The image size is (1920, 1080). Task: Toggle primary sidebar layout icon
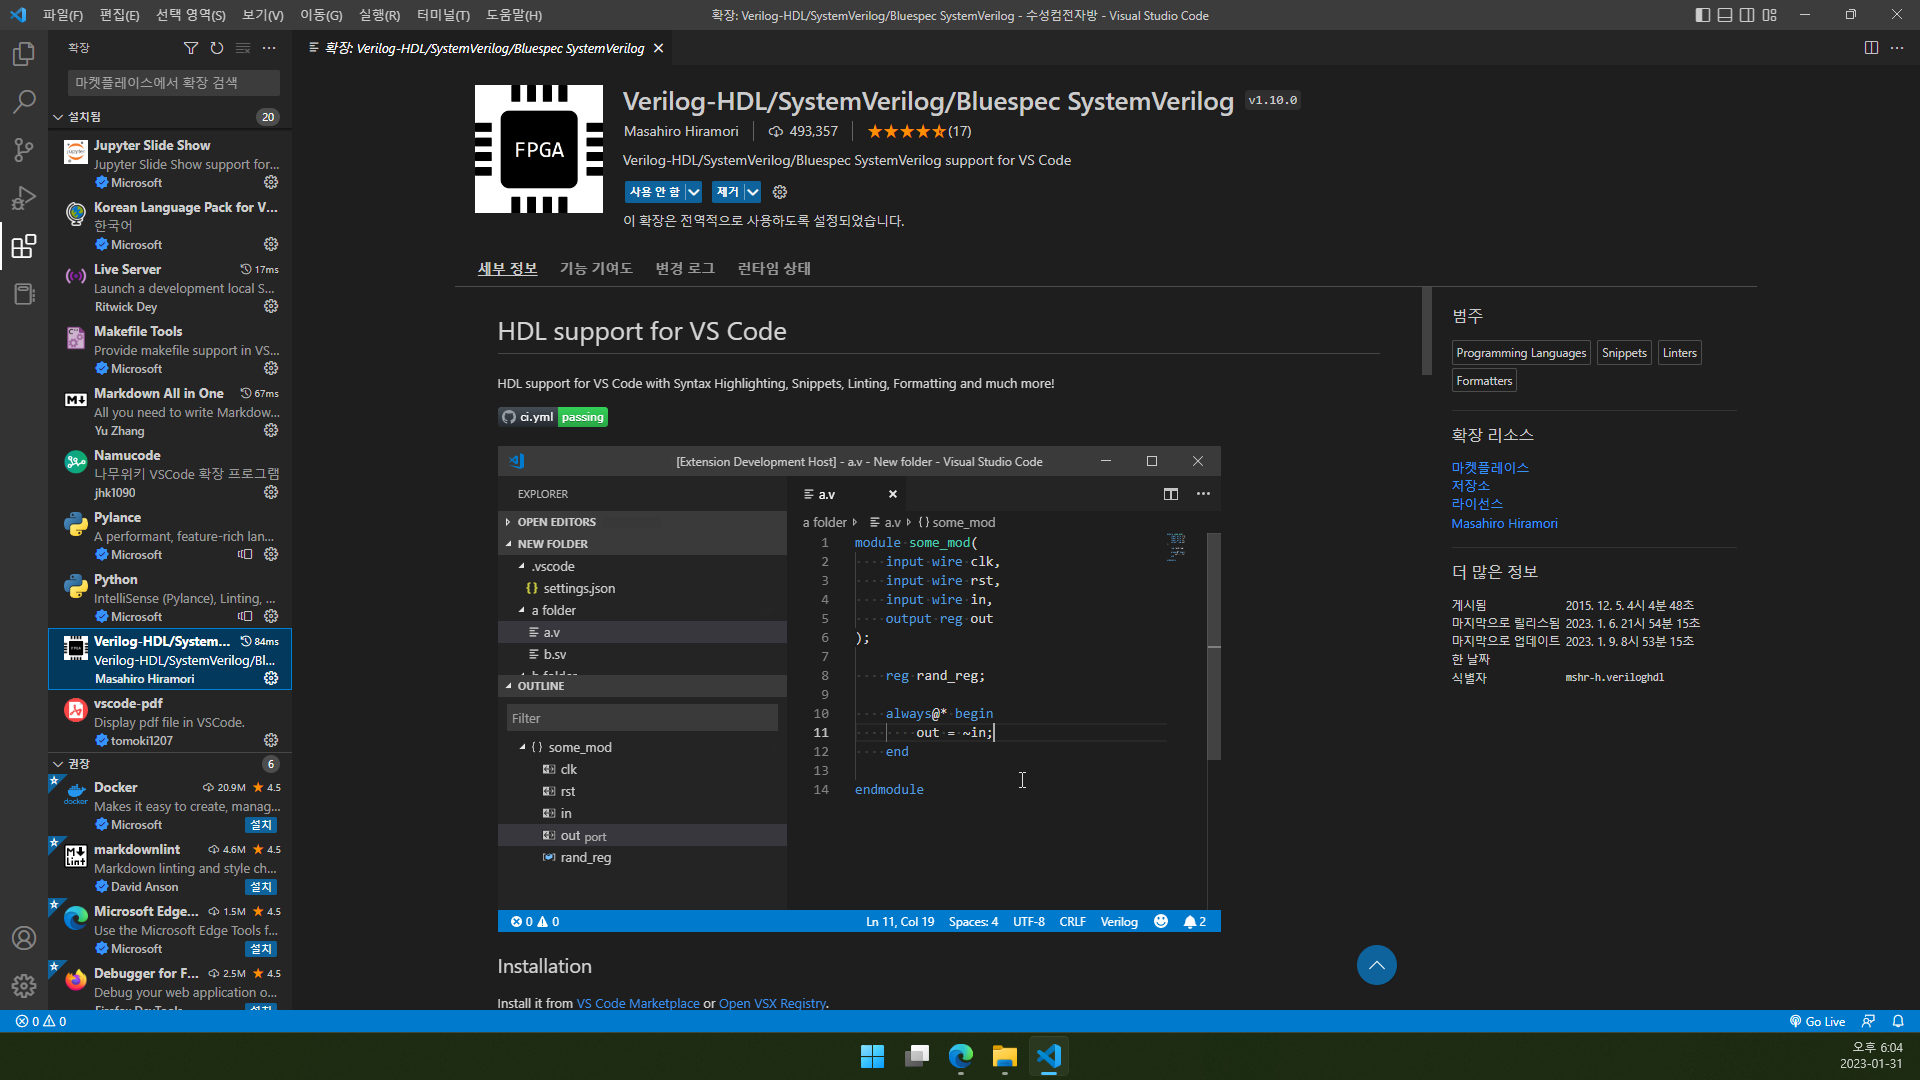pos(1703,15)
